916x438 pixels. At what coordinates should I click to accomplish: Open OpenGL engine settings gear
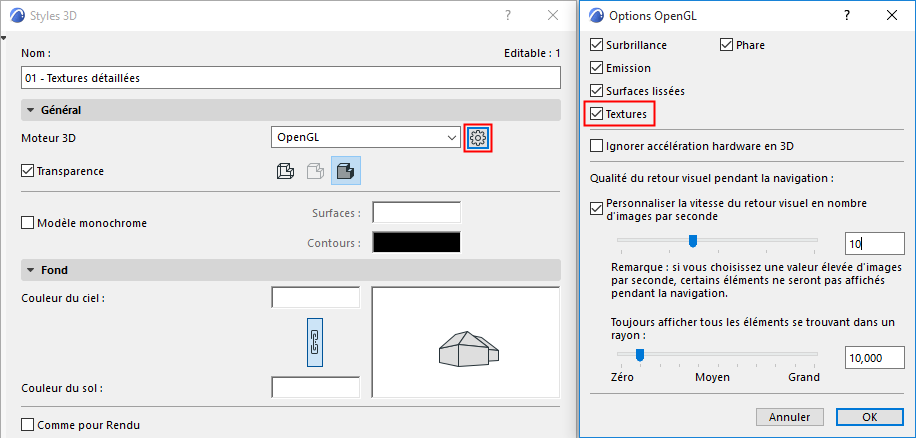(x=478, y=137)
